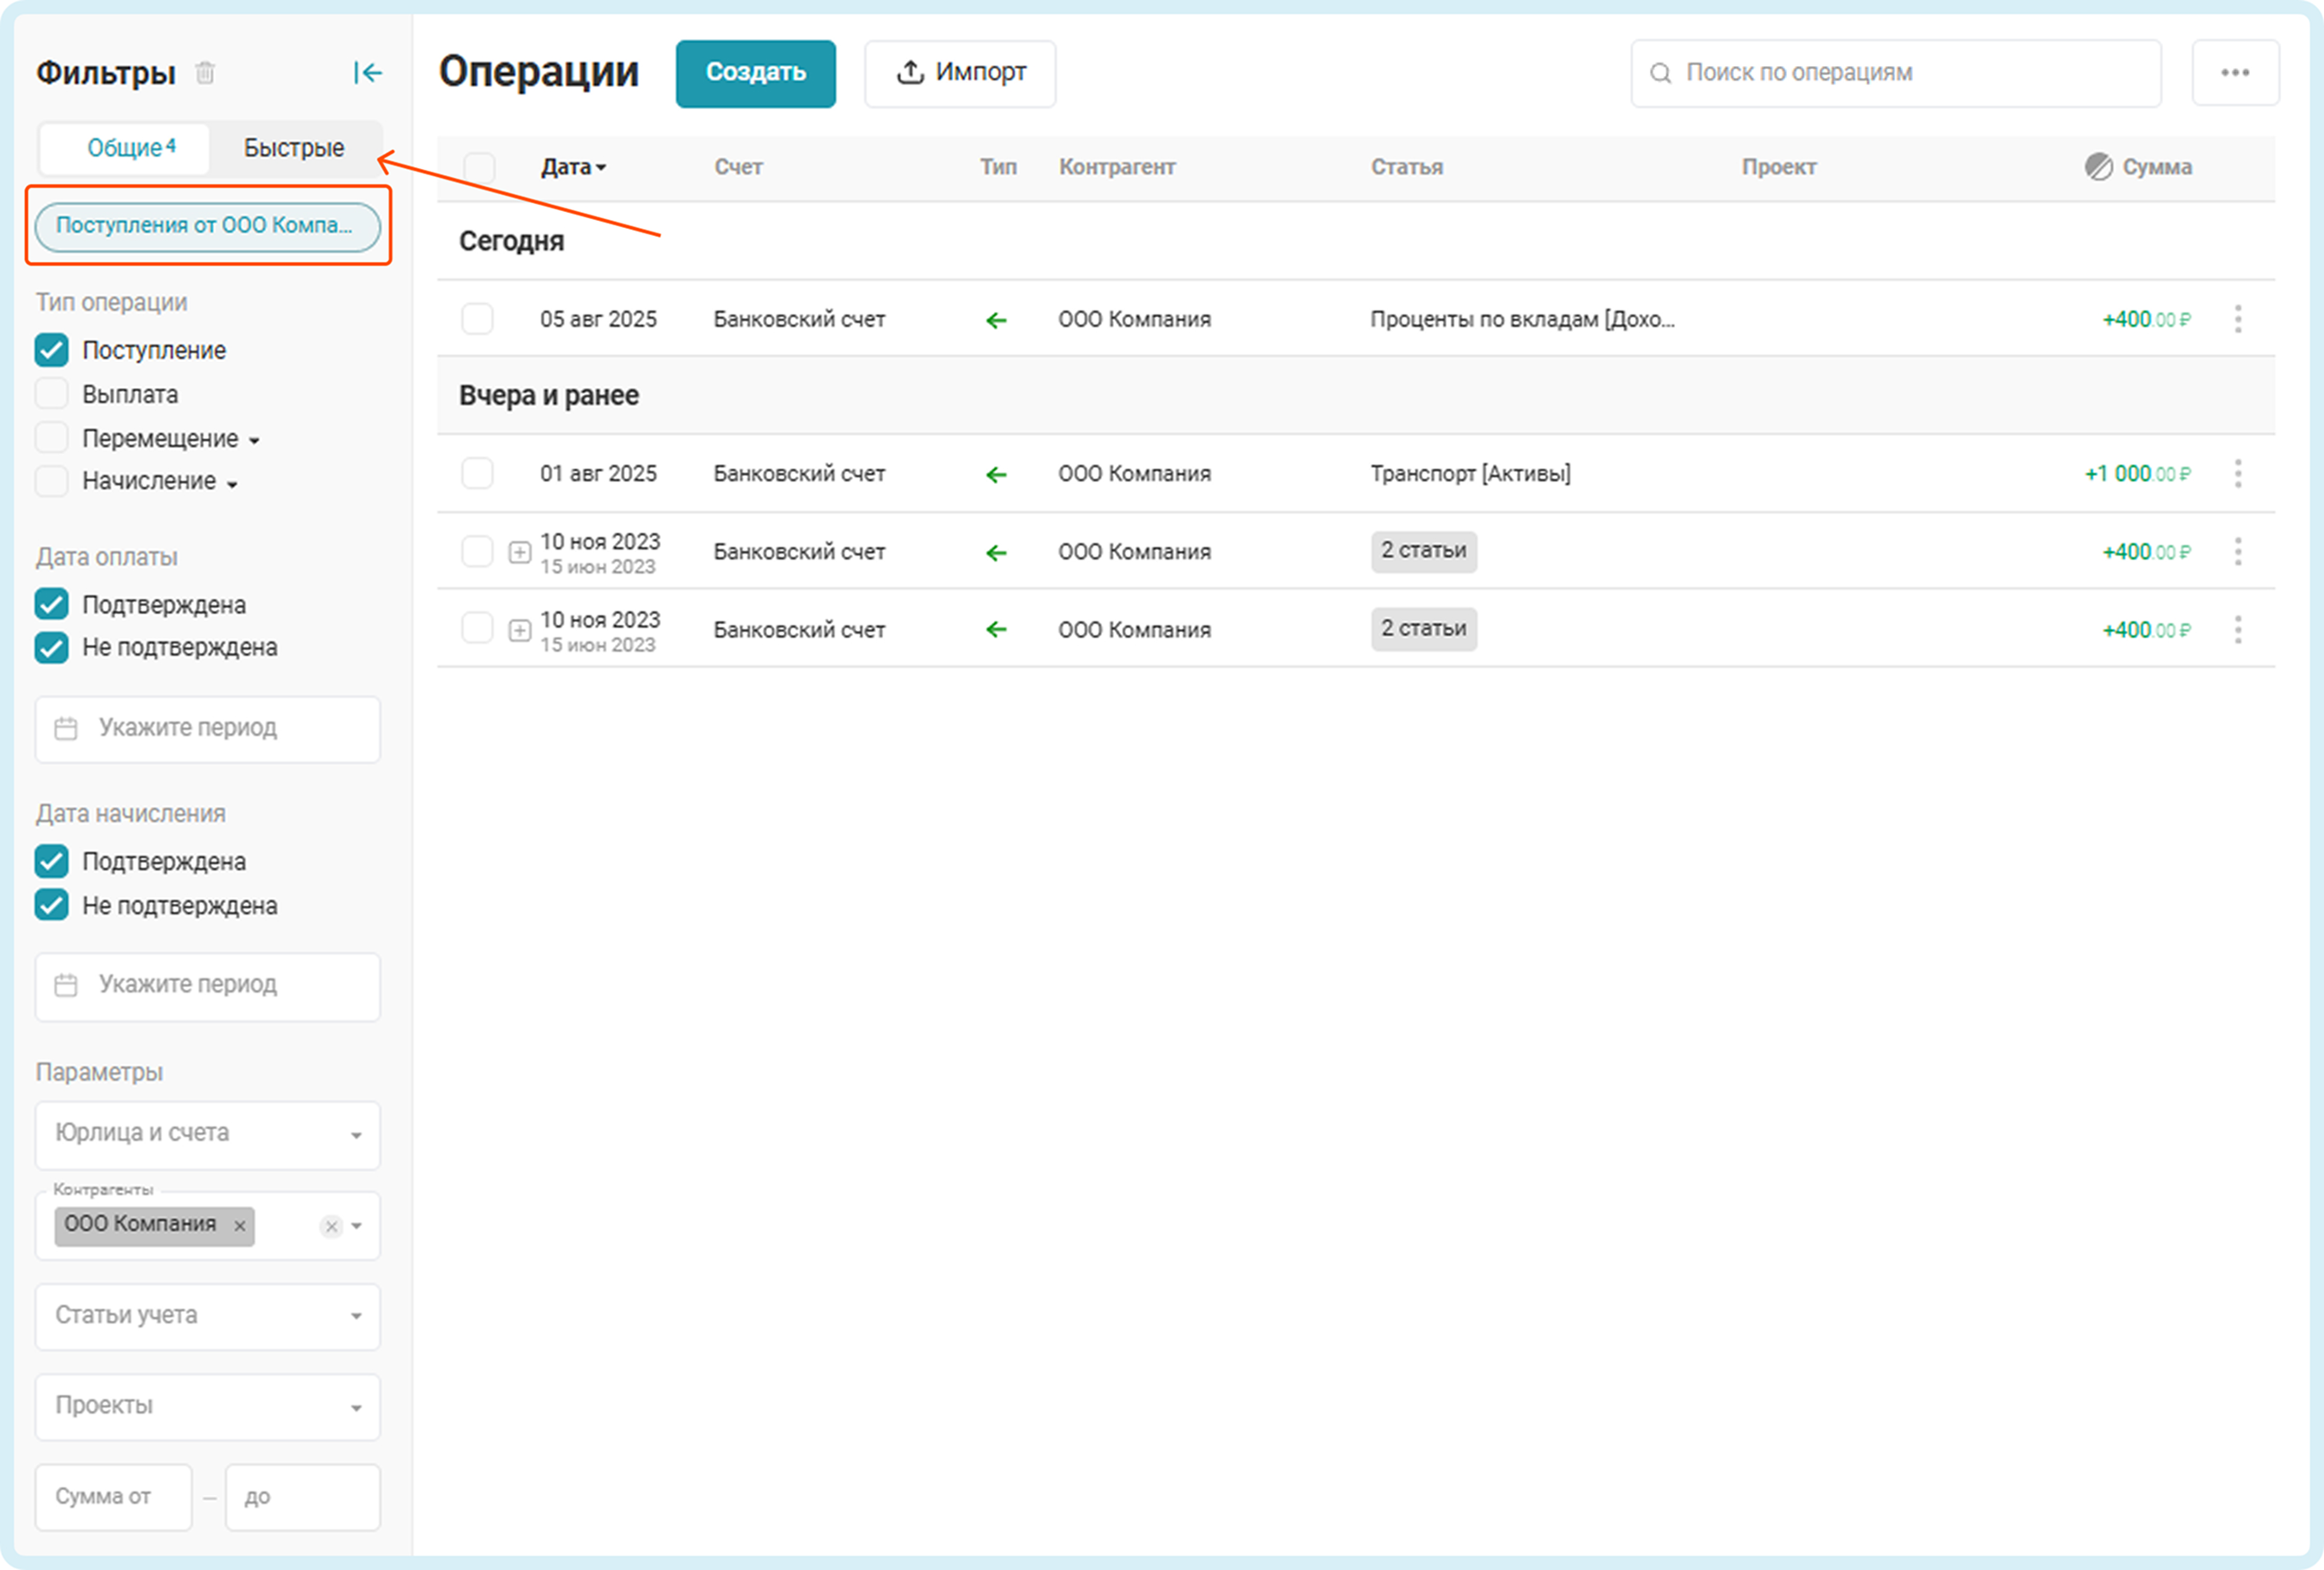The width and height of the screenshot is (2324, 1570).
Task: Open the three-dots menu in the header
Action: pos(2235,73)
